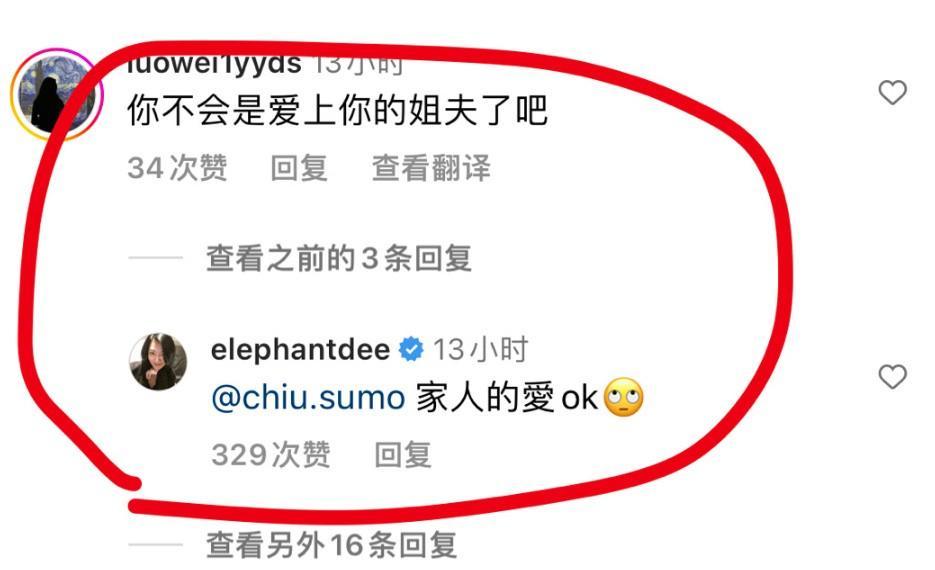Click 回复 under the luowei1yyds comment
935x570 pixels.
(299, 168)
